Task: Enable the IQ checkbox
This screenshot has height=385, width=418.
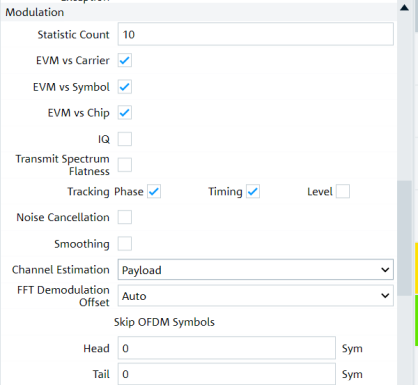Action: click(125, 139)
